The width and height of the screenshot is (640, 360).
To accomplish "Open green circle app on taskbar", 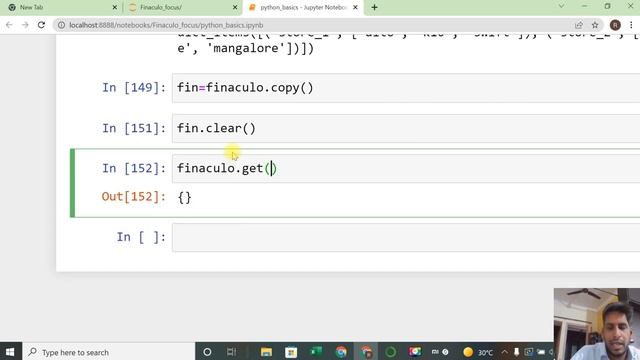I will pos(391,352).
